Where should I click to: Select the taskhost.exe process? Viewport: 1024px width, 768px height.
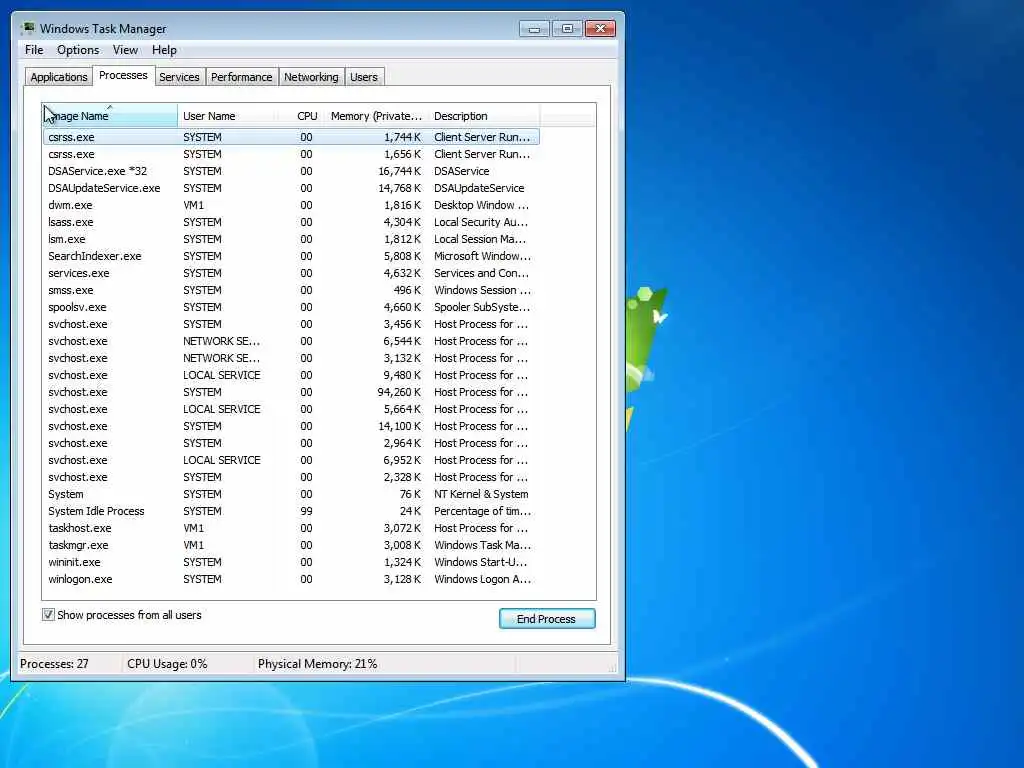tap(291, 528)
